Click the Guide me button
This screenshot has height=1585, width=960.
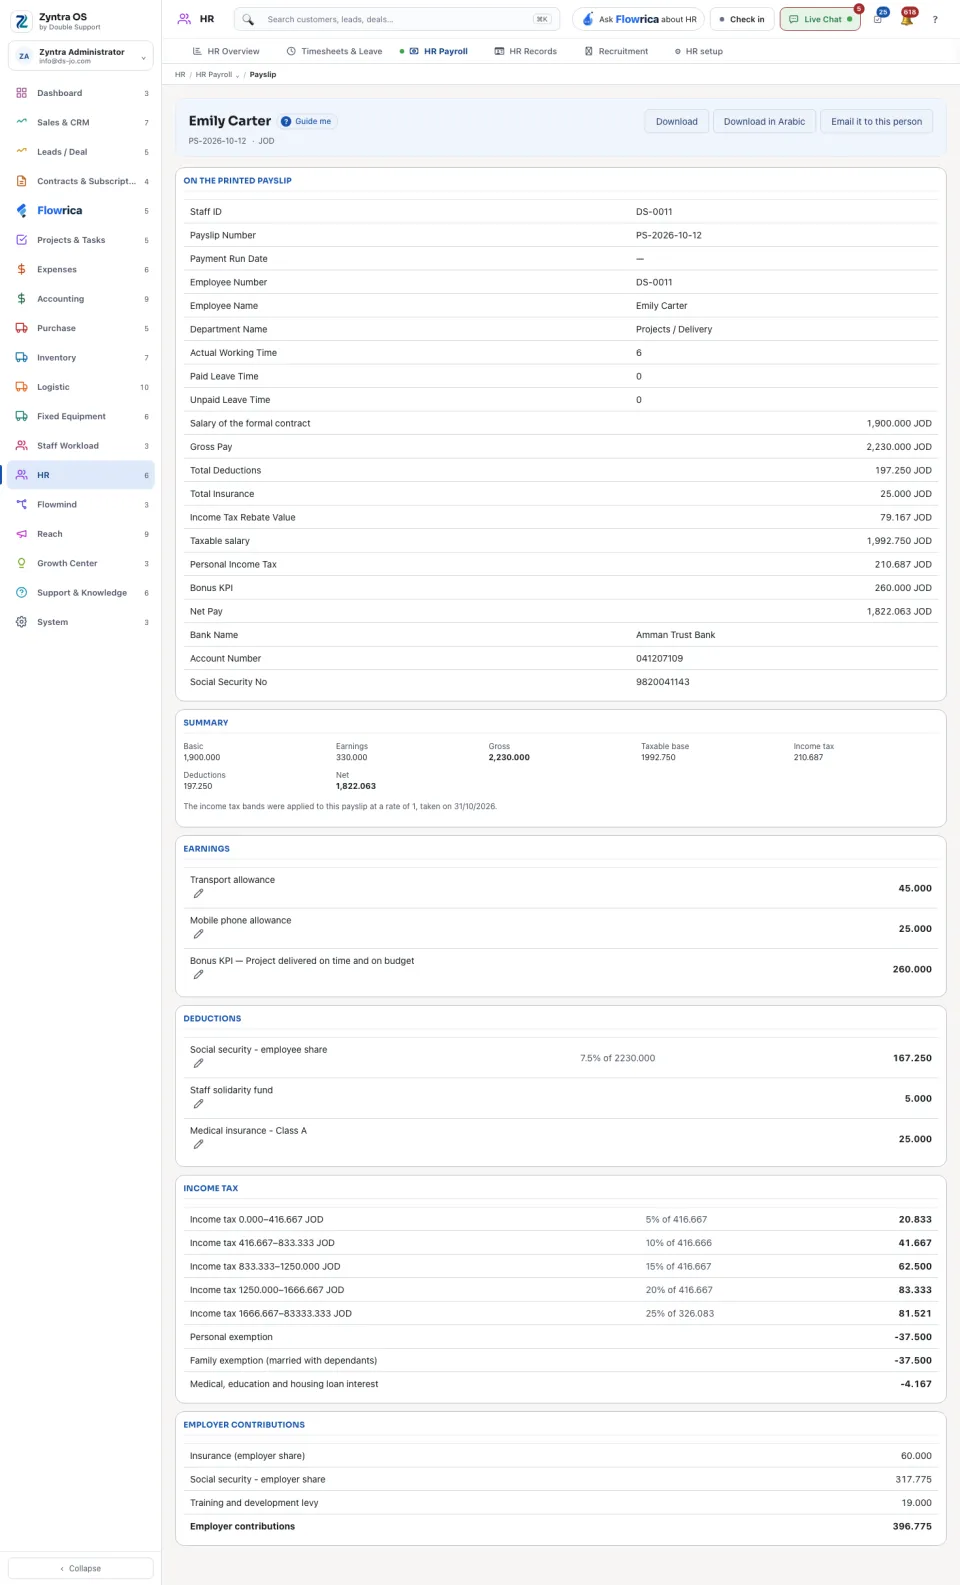point(307,122)
